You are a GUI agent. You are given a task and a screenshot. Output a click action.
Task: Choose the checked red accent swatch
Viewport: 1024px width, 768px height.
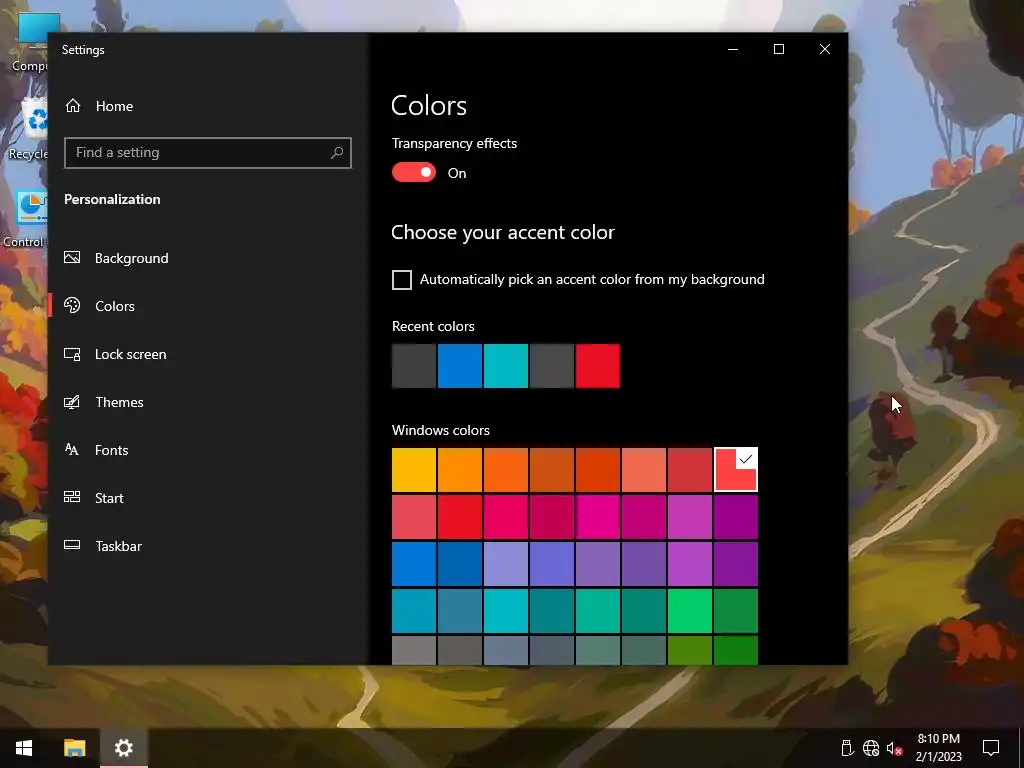735,470
